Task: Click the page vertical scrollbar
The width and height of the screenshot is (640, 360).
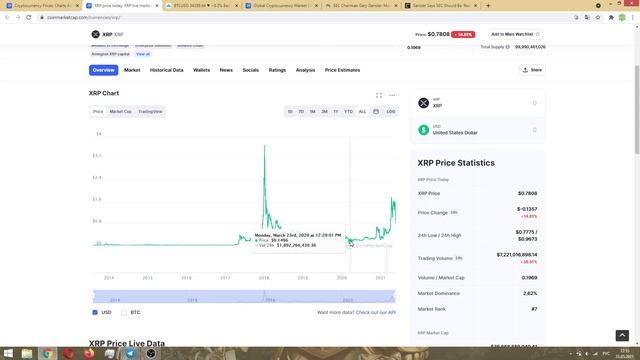Action: (x=637, y=109)
